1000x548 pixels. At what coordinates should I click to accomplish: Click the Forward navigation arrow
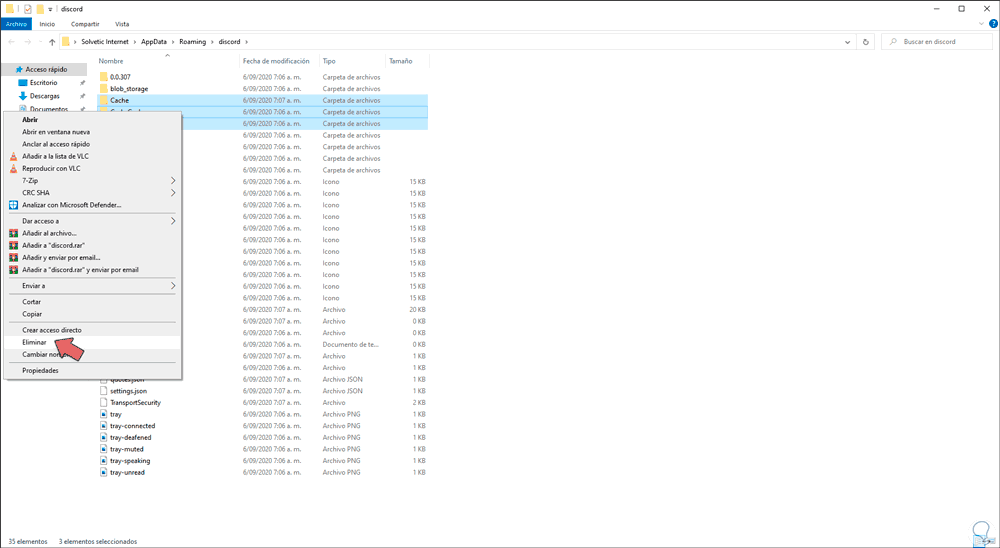point(27,42)
